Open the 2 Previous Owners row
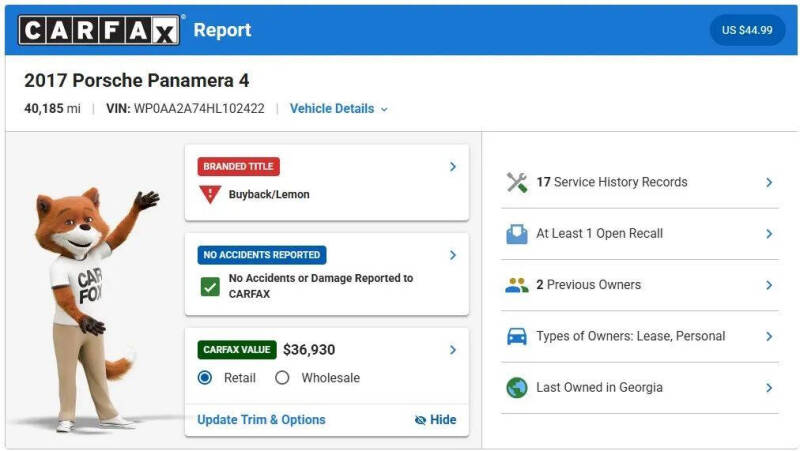 640,285
